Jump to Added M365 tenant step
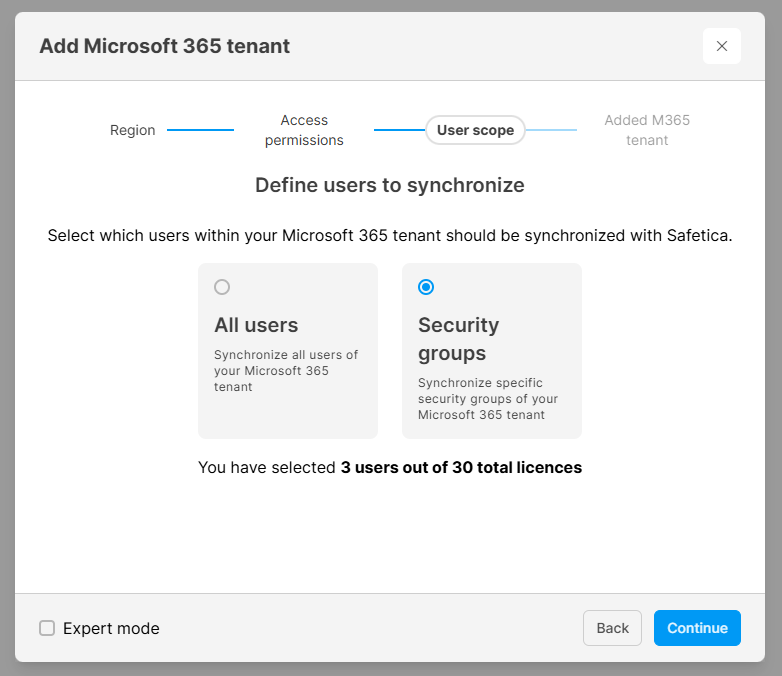Image resolution: width=782 pixels, height=676 pixels. 647,130
